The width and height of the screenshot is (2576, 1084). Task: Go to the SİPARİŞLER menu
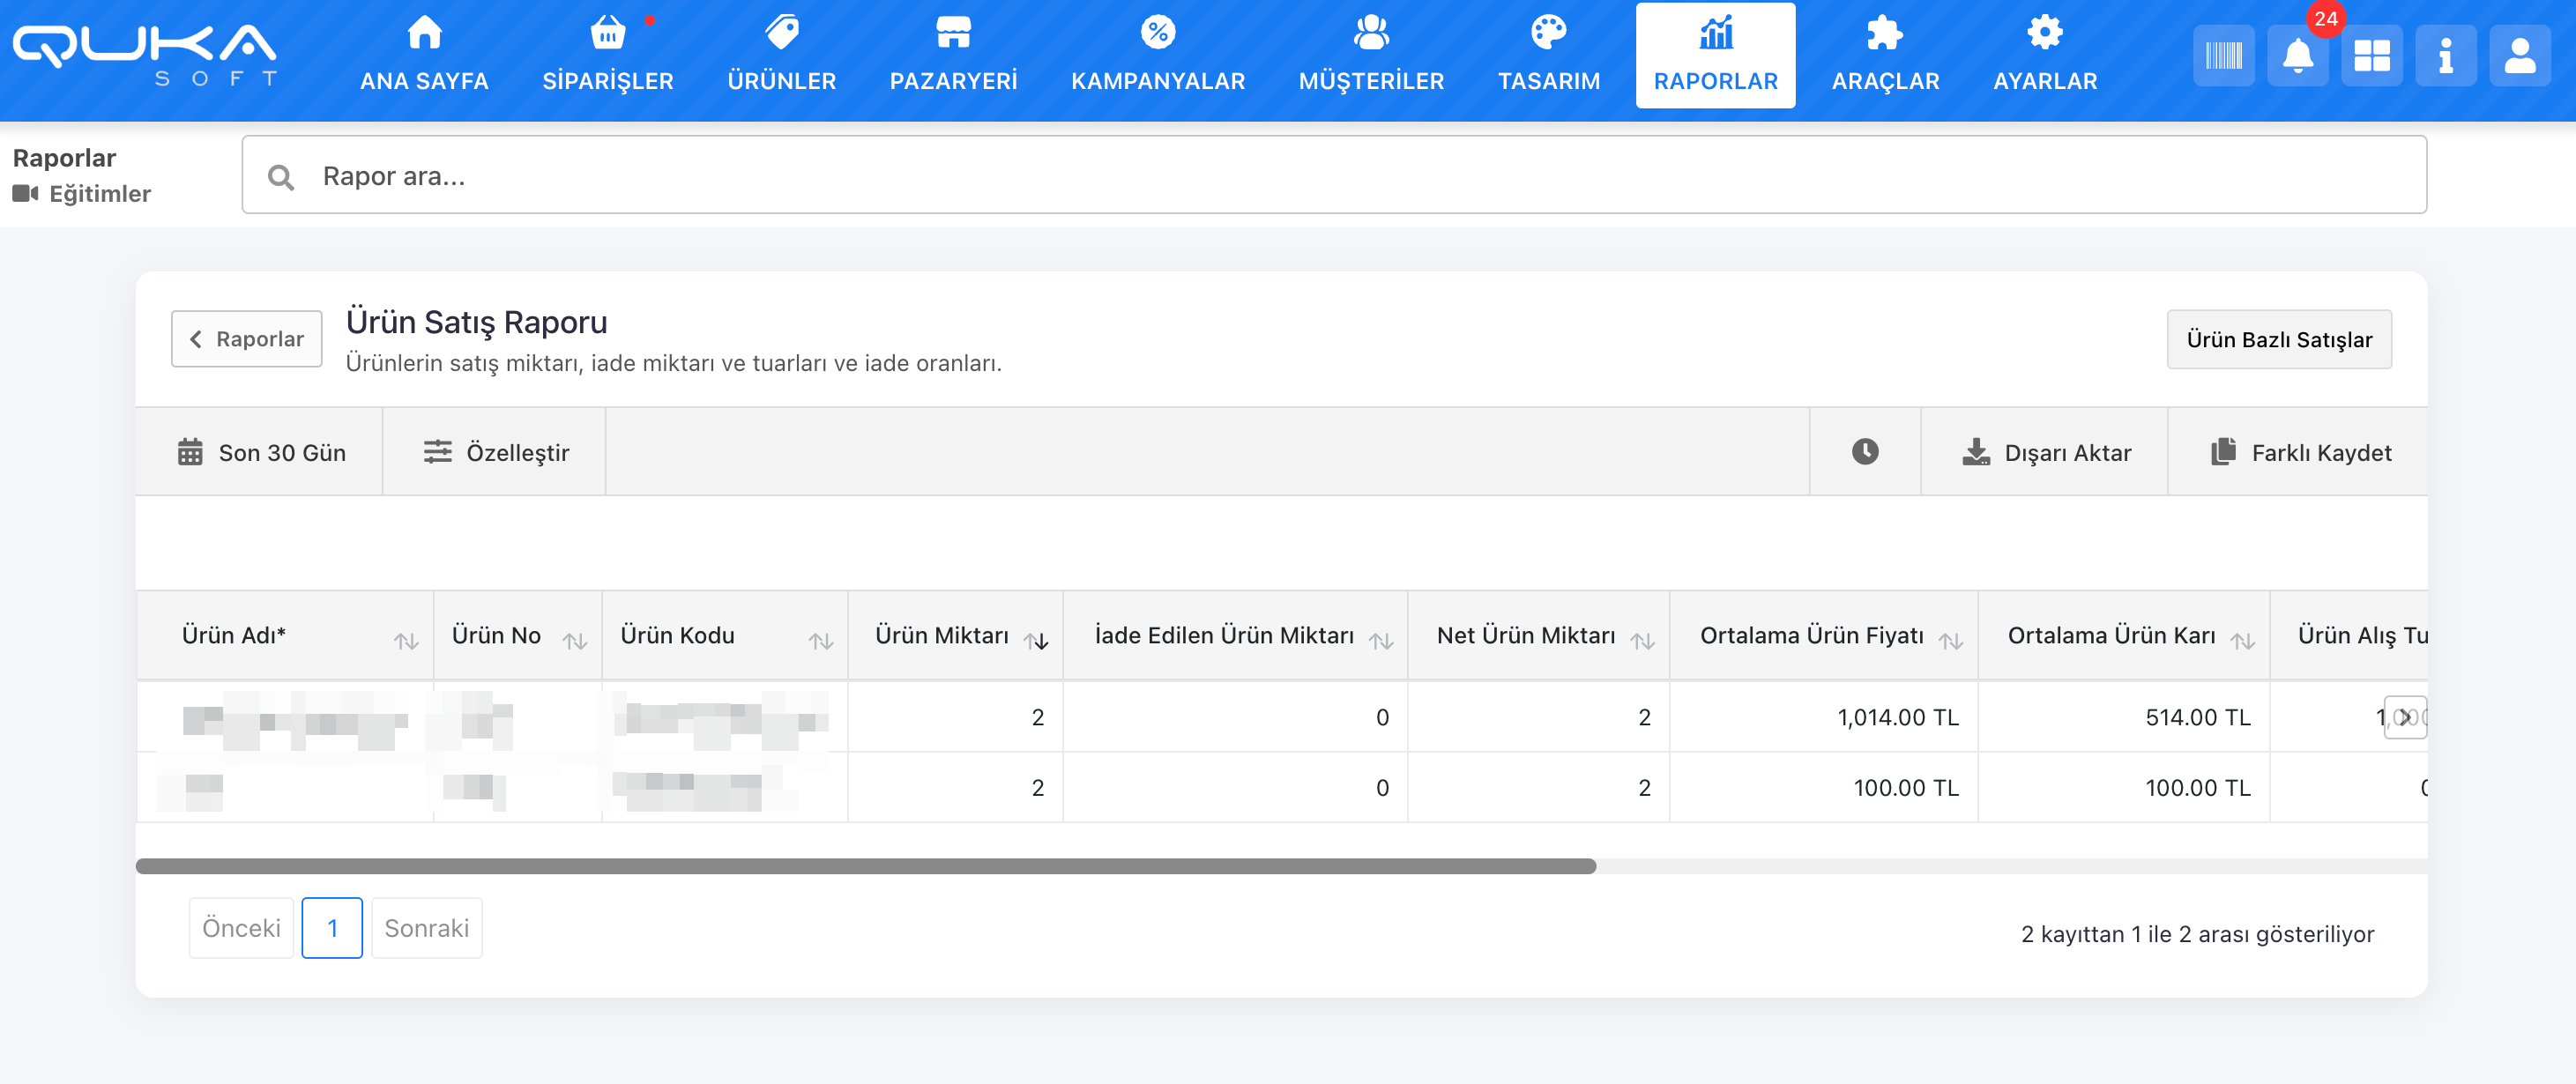607,56
